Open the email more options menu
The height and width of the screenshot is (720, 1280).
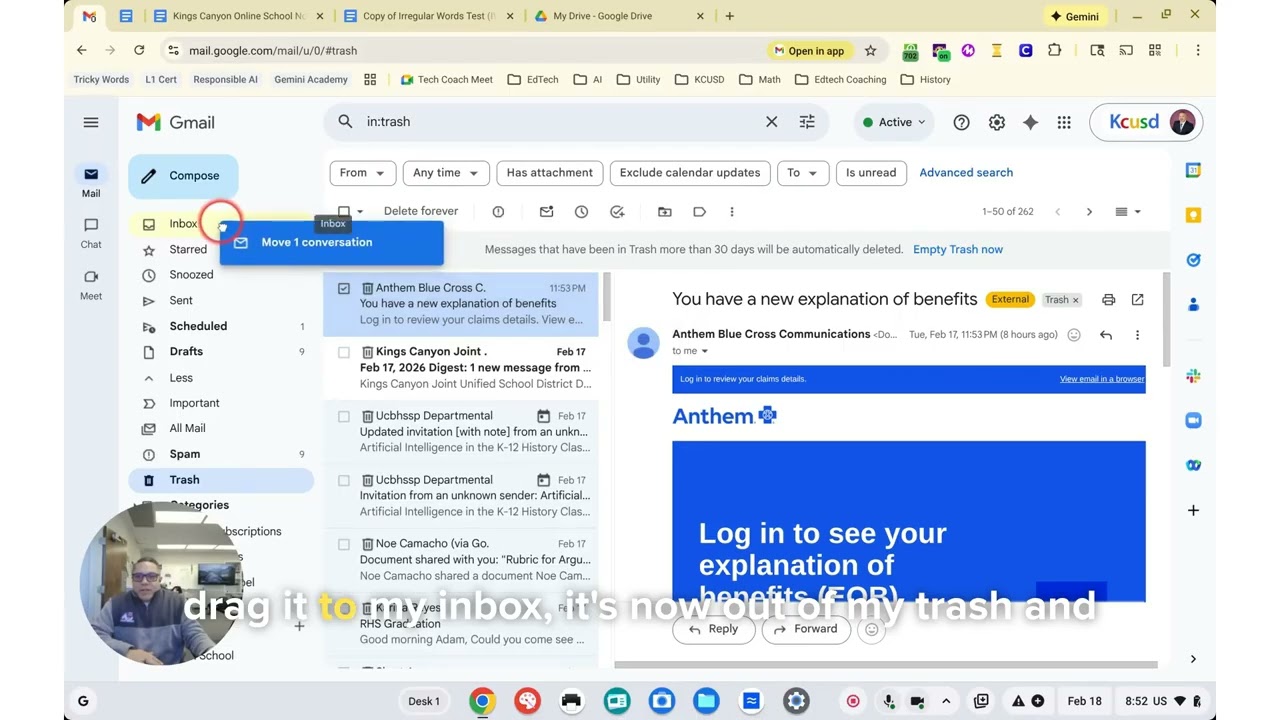(x=1137, y=335)
